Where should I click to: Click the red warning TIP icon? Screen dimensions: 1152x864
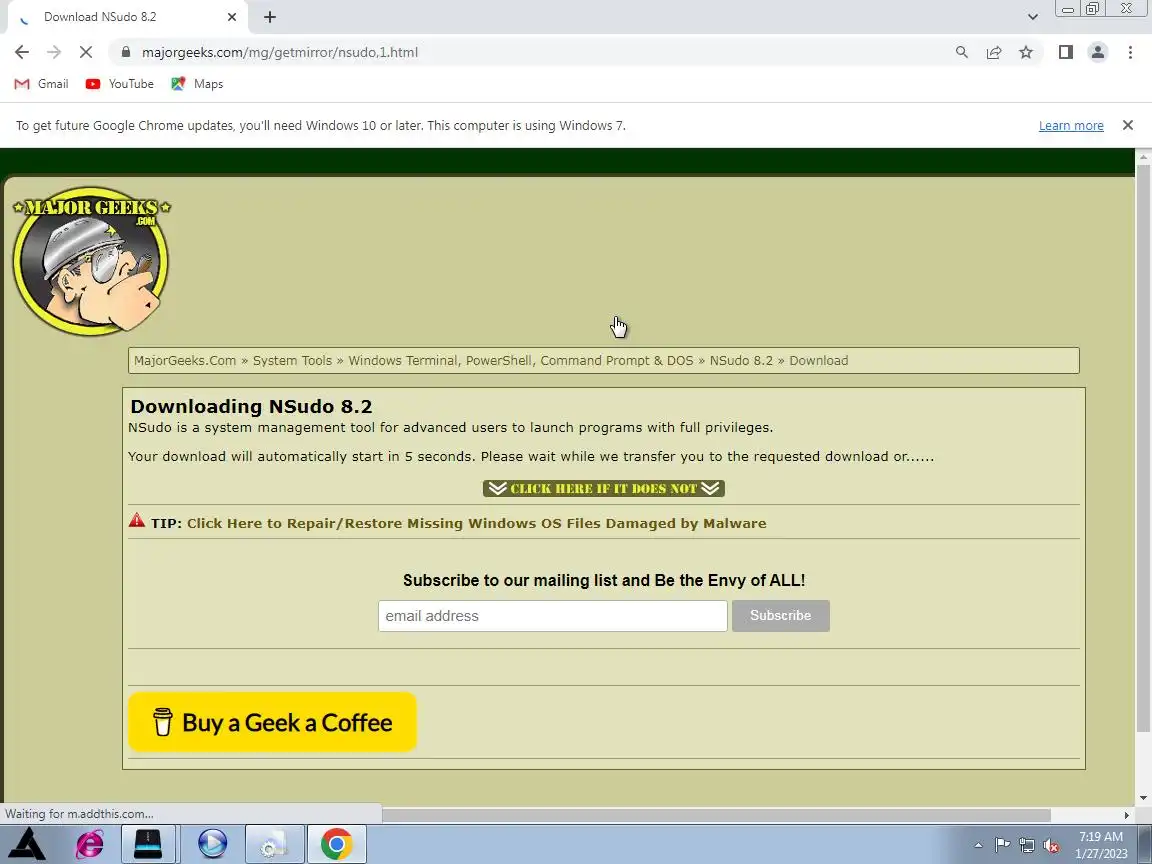(x=137, y=521)
